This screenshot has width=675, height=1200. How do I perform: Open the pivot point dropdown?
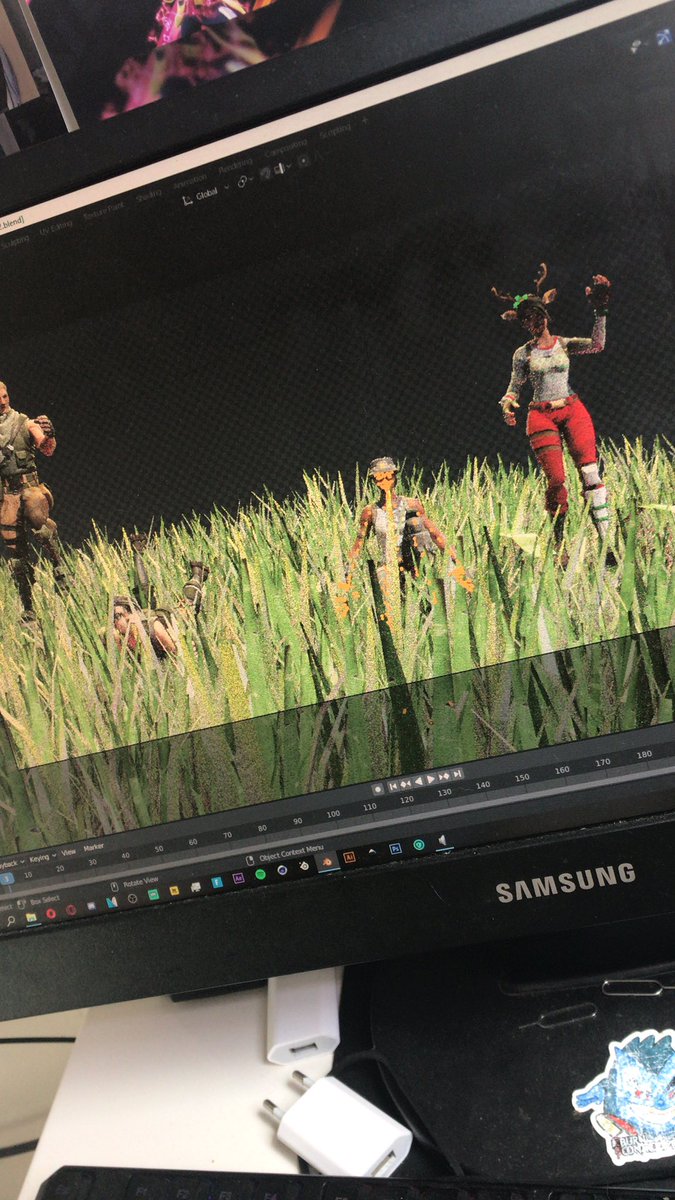click(x=245, y=181)
